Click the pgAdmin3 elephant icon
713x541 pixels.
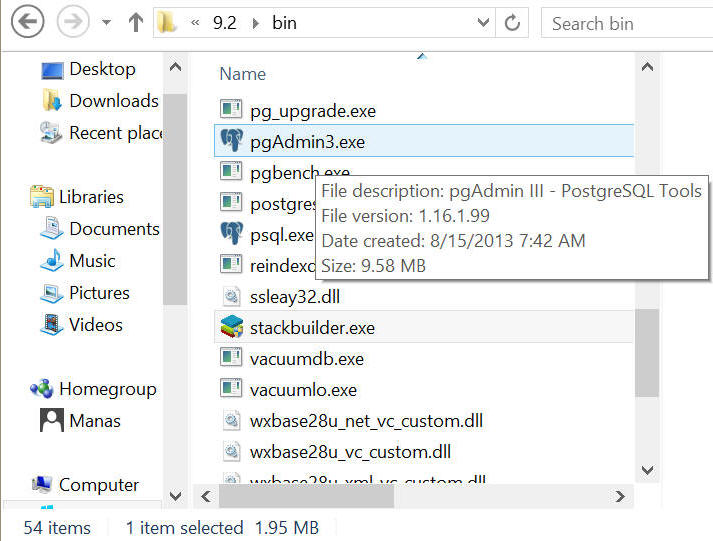point(232,140)
